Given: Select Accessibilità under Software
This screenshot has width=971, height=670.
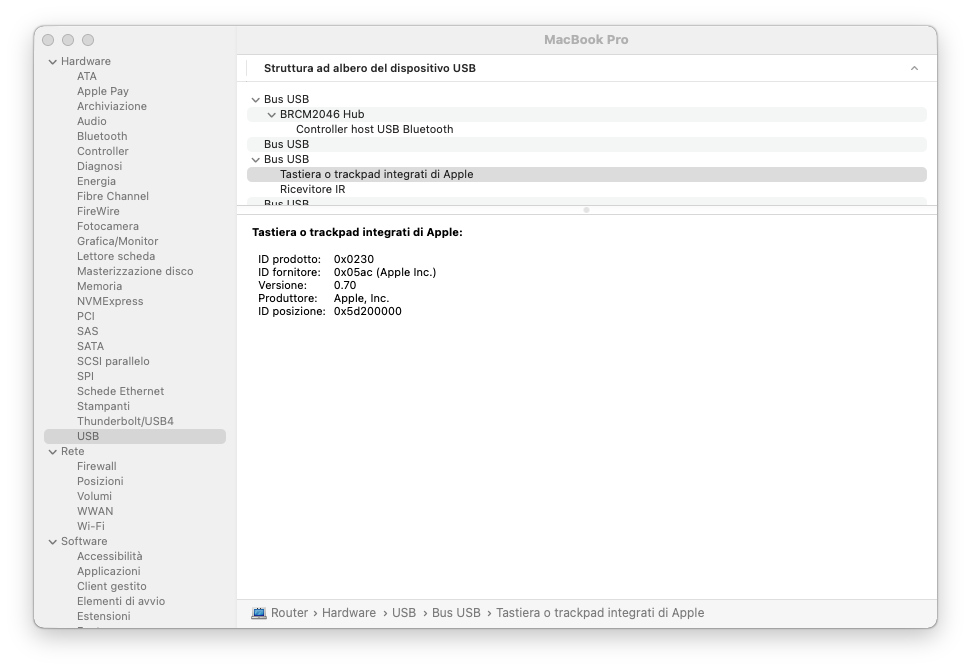Looking at the screenshot, I should [x=109, y=556].
